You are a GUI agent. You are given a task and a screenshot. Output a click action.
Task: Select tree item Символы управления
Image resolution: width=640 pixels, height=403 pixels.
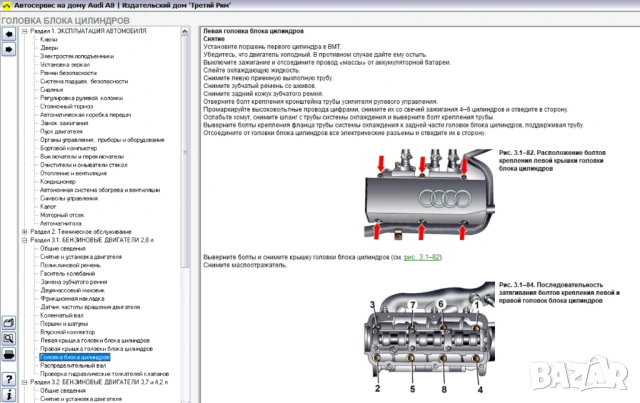pos(69,198)
